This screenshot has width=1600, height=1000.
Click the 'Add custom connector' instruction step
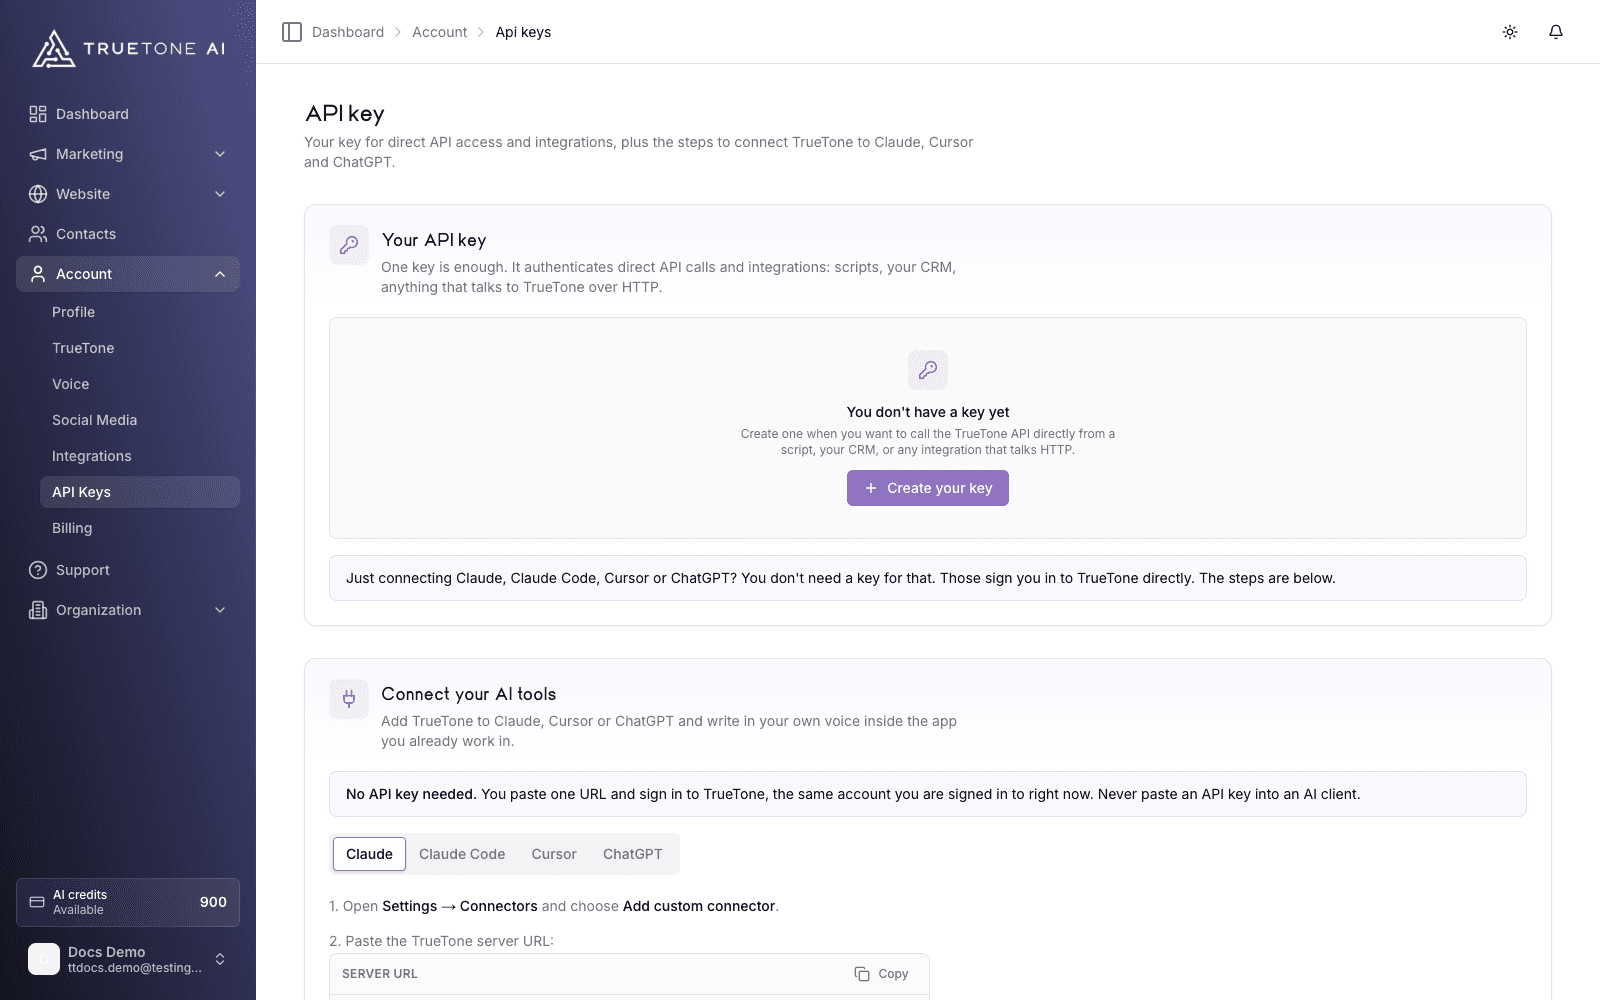click(554, 906)
